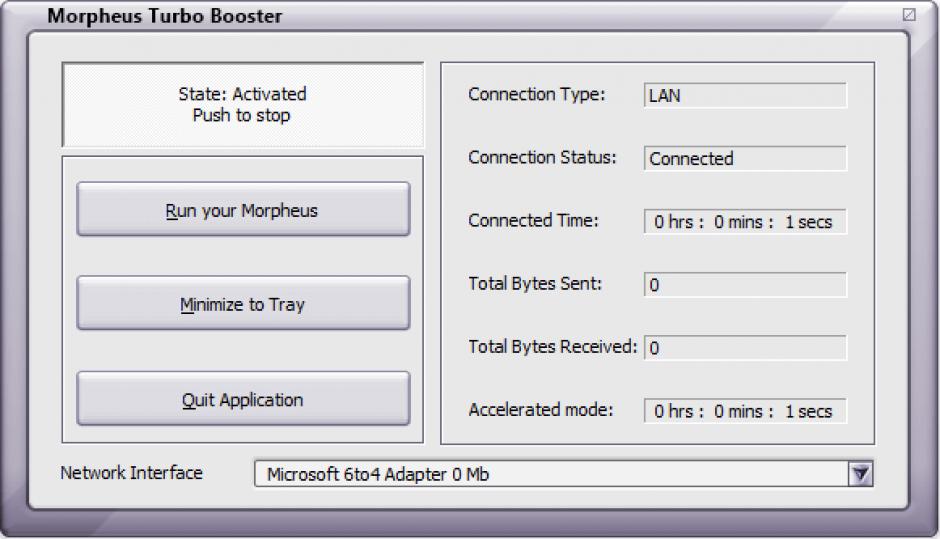
Task: Click the Connection Type field showing LAN
Action: (x=745, y=95)
